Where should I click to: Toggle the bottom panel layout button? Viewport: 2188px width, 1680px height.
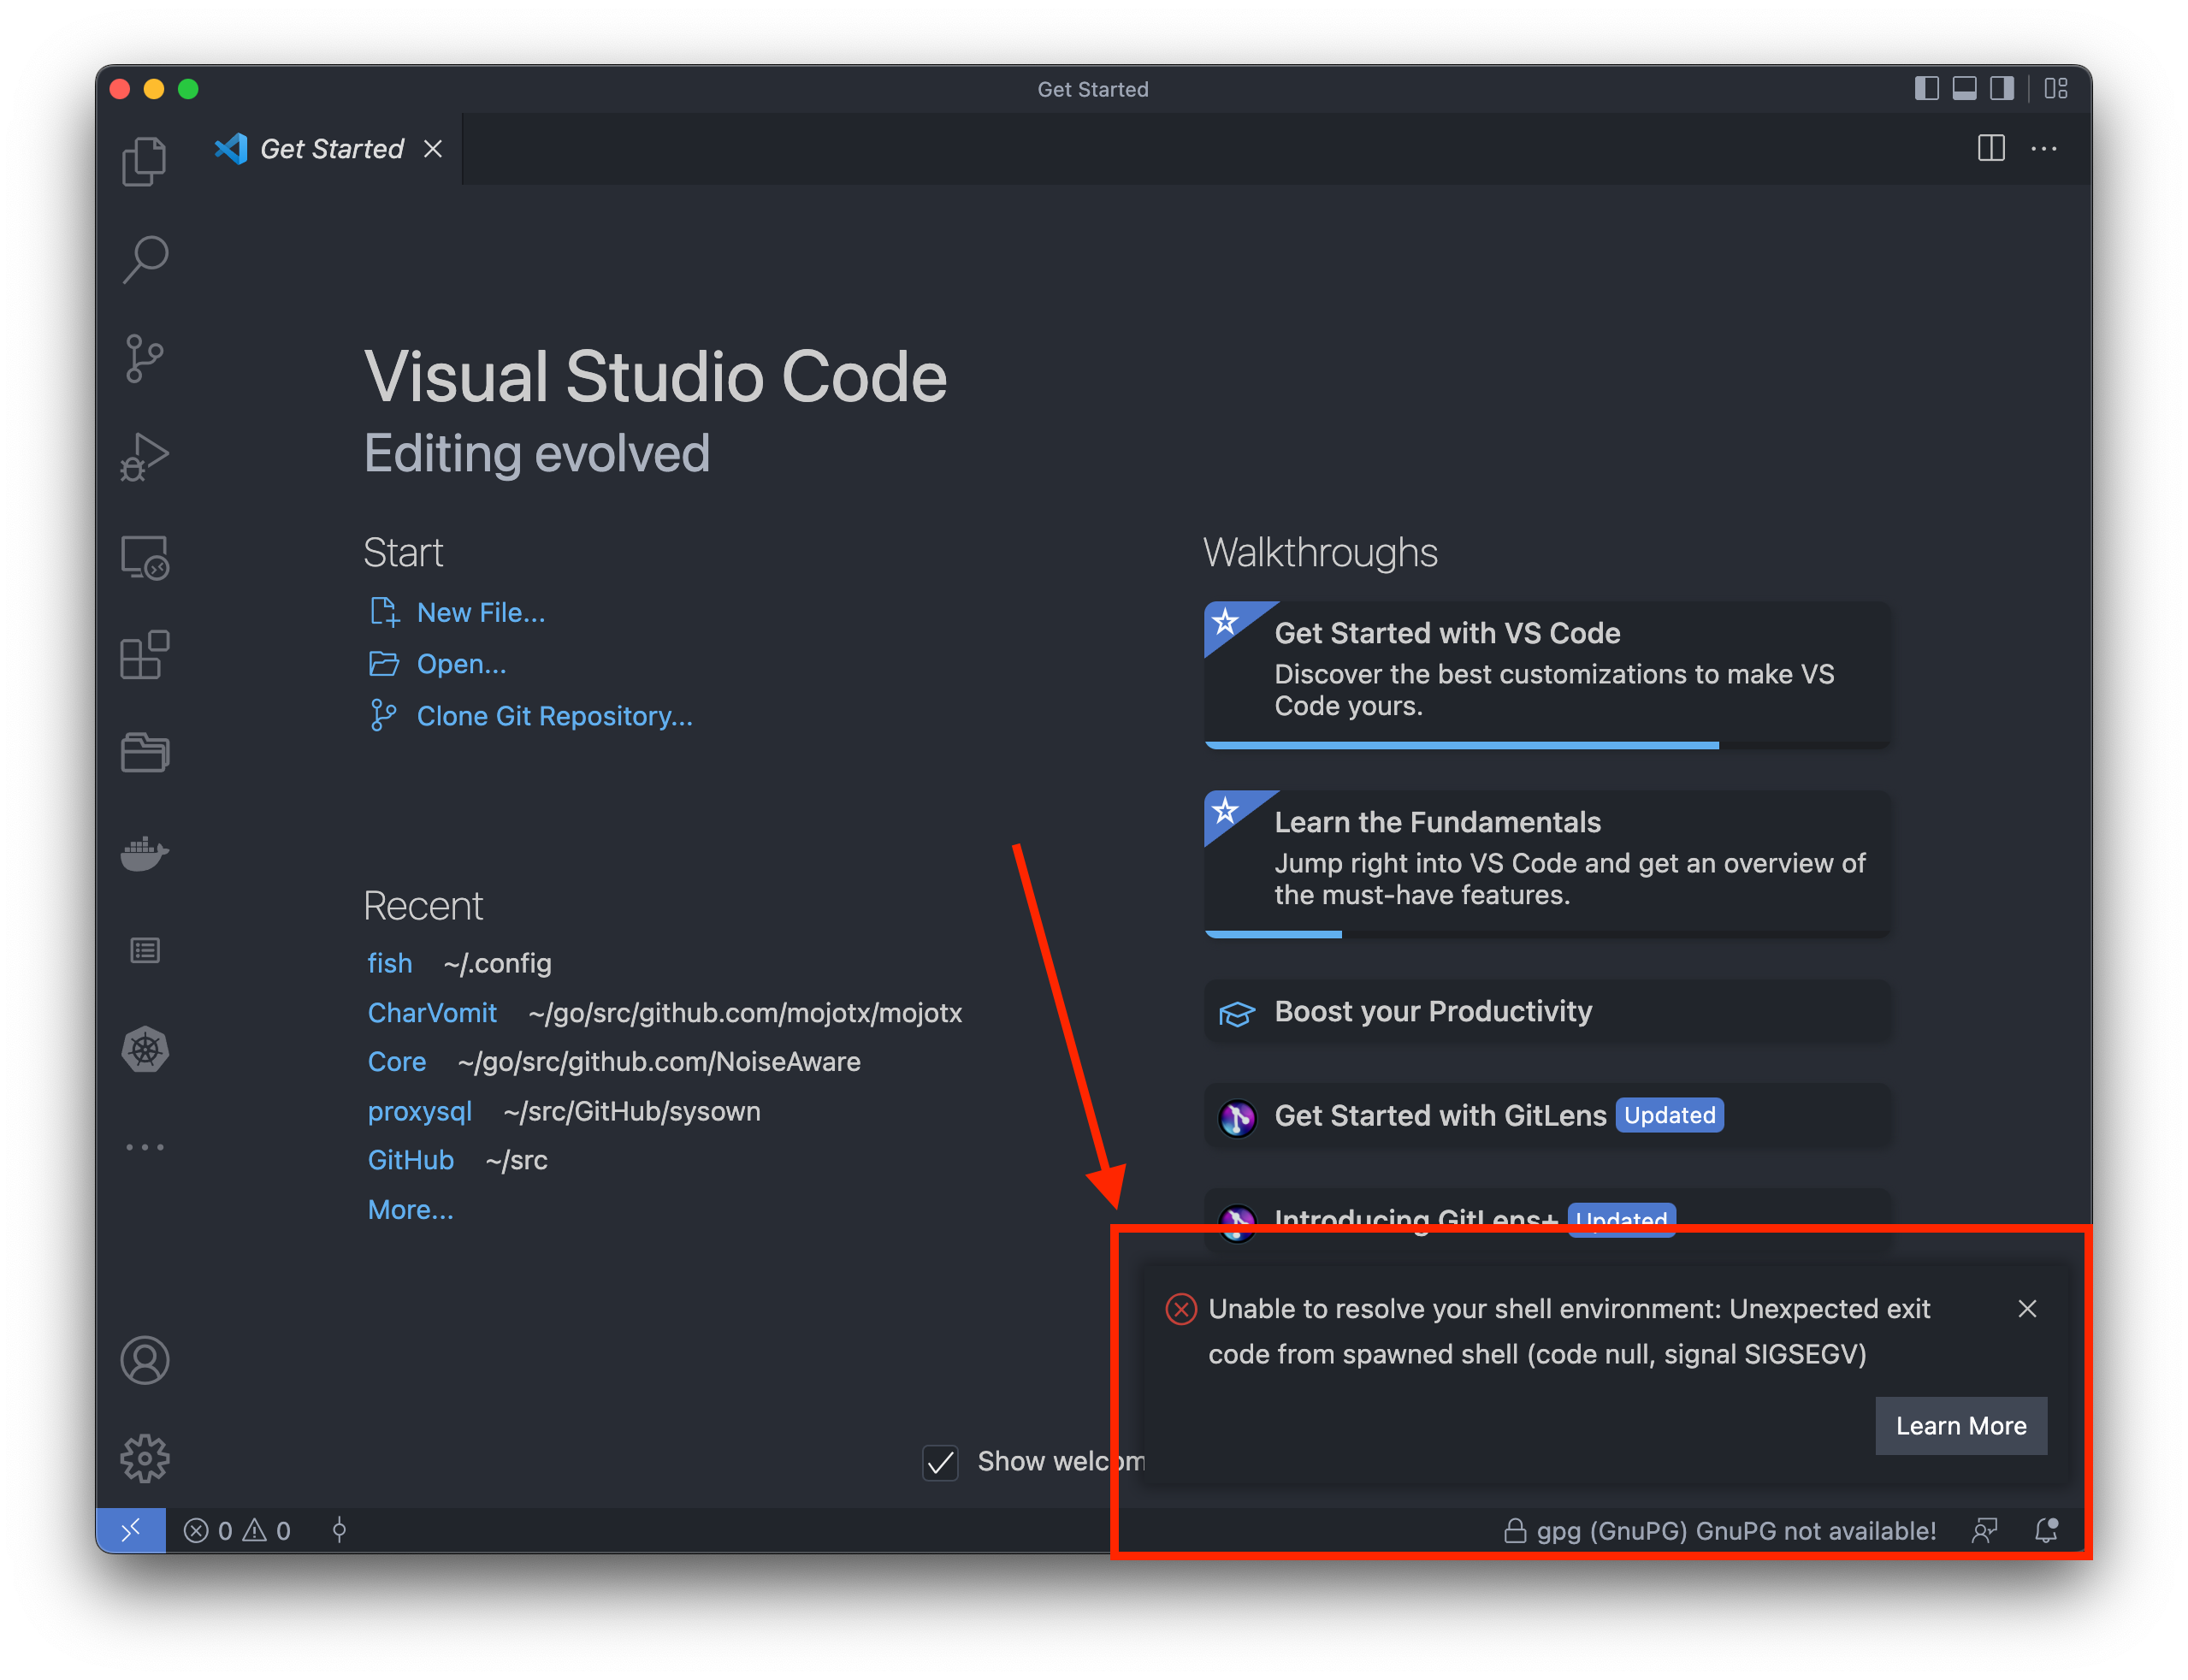click(1964, 89)
